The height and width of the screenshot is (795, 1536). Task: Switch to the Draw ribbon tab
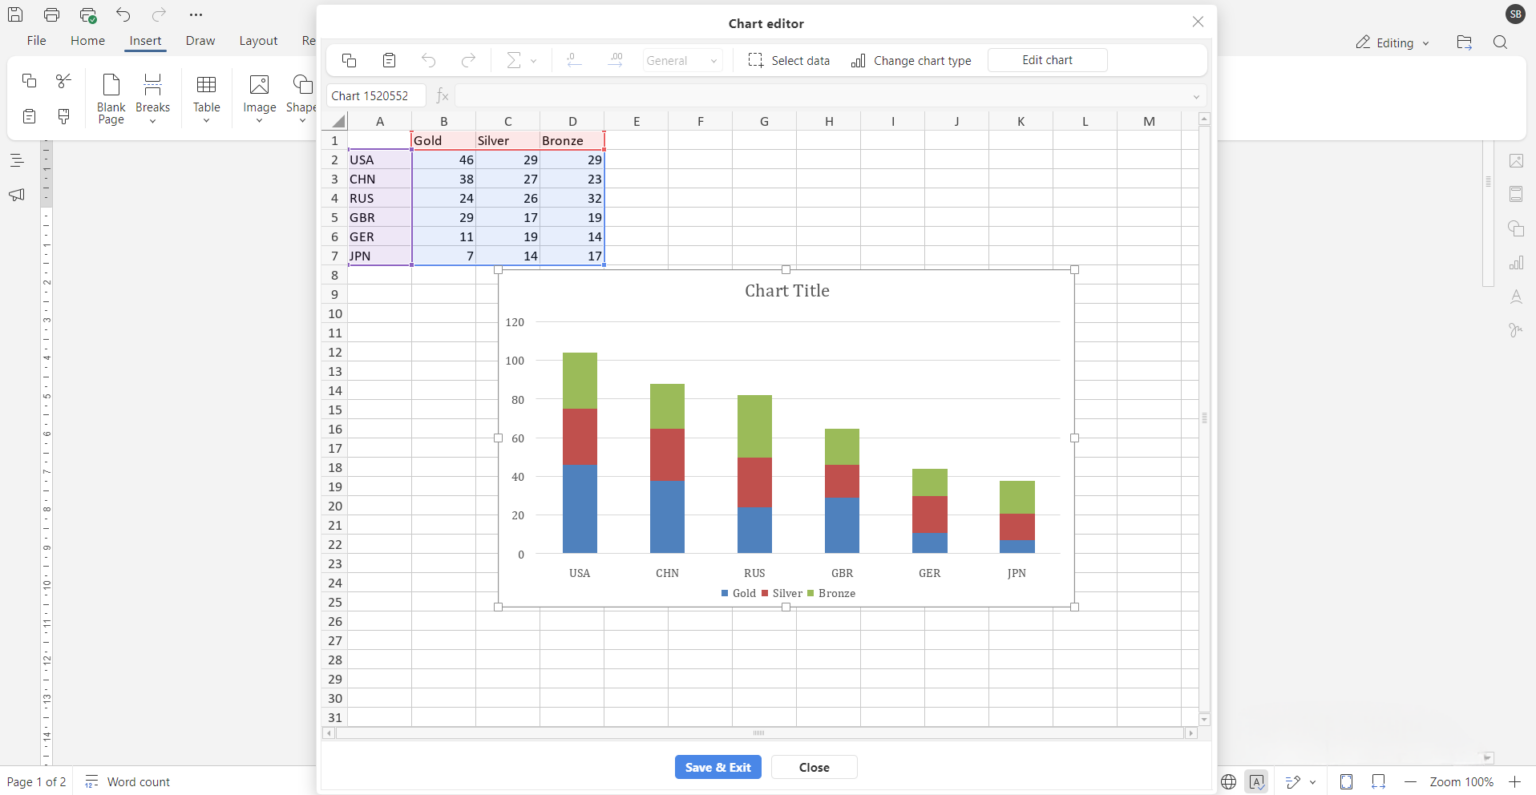(x=200, y=41)
